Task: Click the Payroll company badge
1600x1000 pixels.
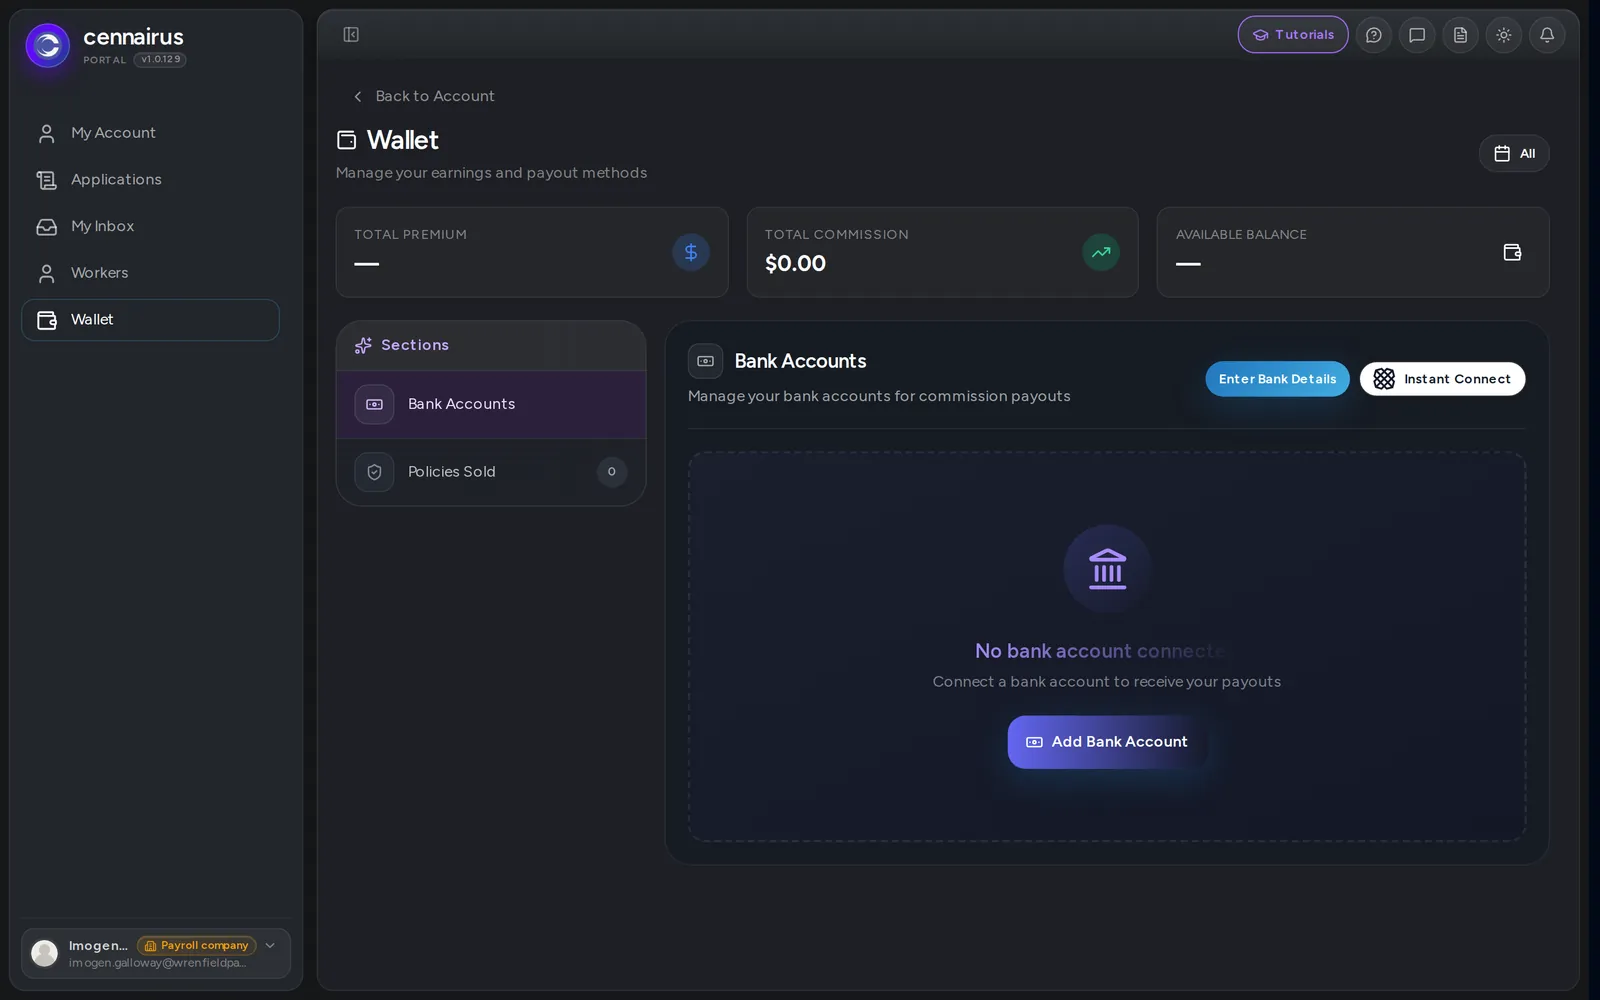Action: (197, 945)
